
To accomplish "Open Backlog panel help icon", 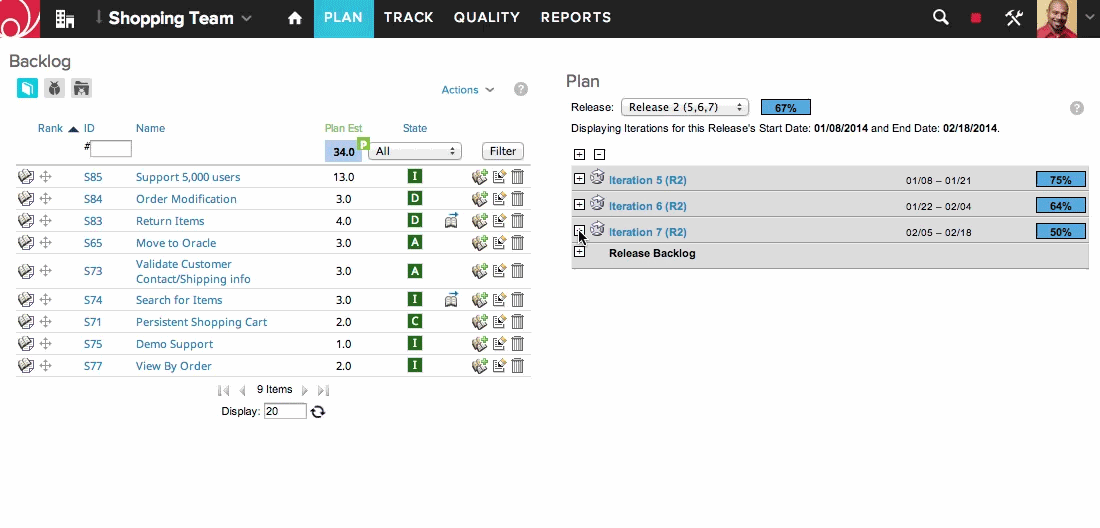I will click(x=521, y=89).
